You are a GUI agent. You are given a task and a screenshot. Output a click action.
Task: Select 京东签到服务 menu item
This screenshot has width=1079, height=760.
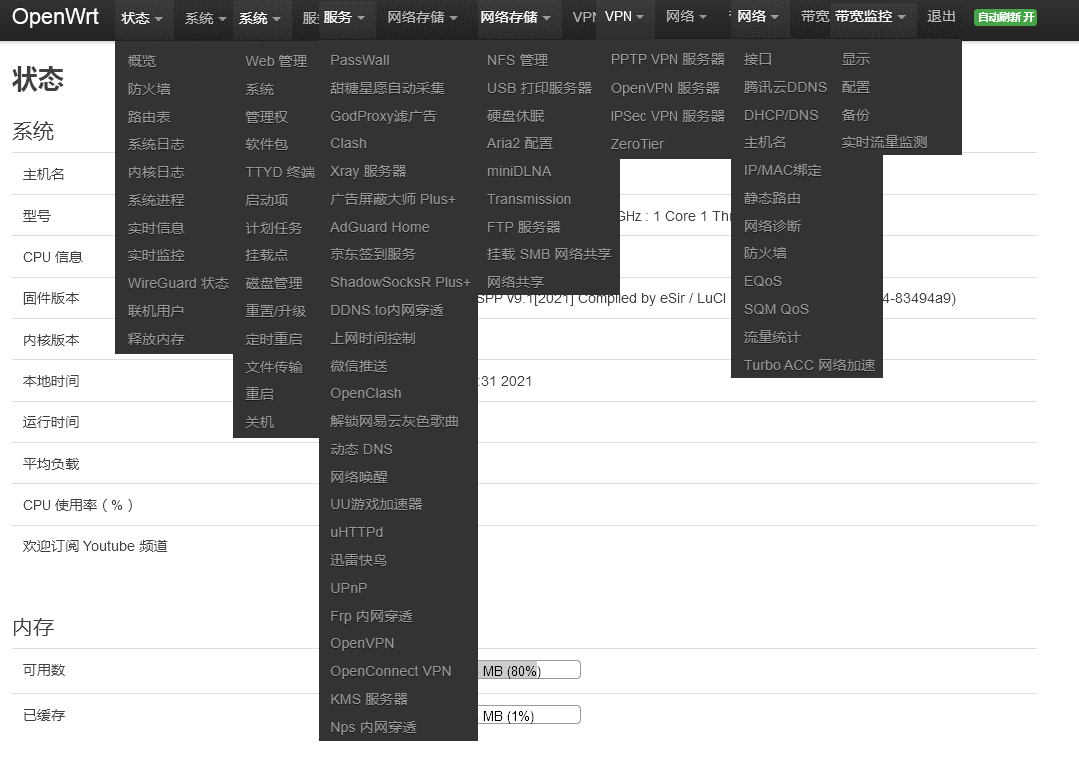click(x=373, y=255)
